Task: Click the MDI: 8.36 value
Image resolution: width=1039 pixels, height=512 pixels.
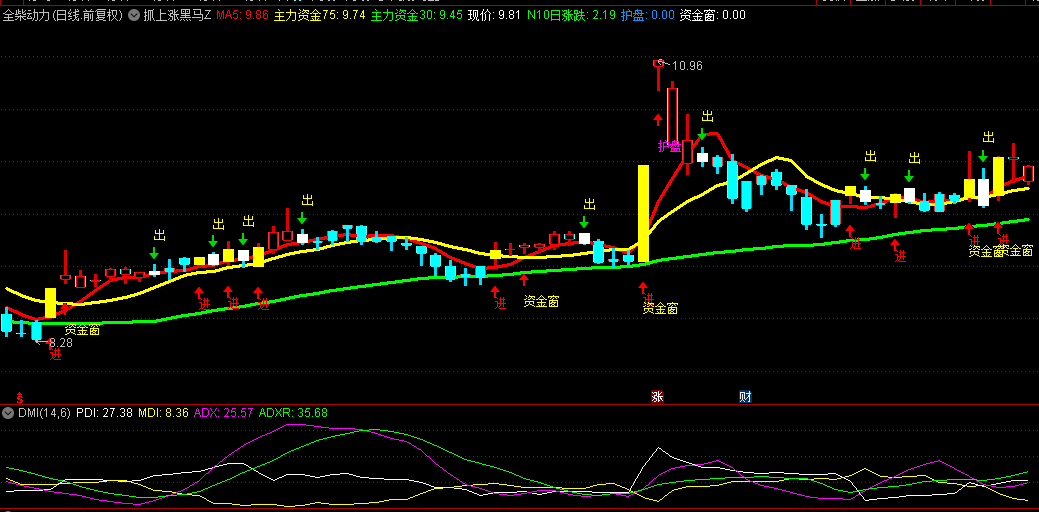Action: (163, 413)
